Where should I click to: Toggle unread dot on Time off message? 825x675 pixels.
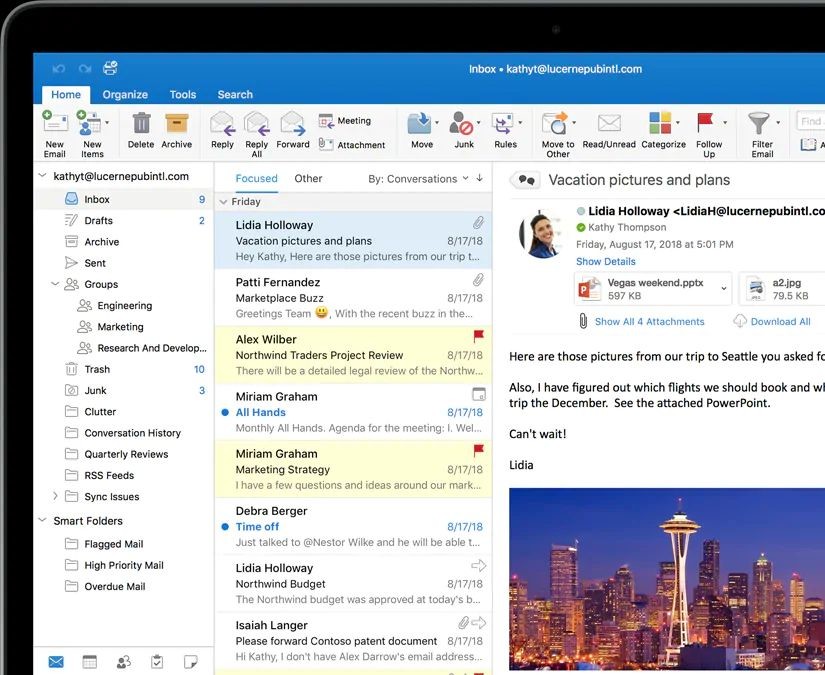coord(225,527)
